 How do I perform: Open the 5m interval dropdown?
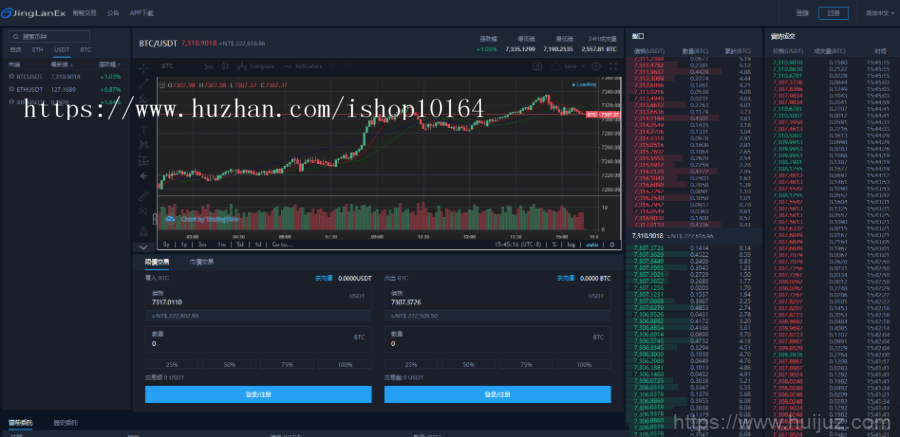(209, 67)
